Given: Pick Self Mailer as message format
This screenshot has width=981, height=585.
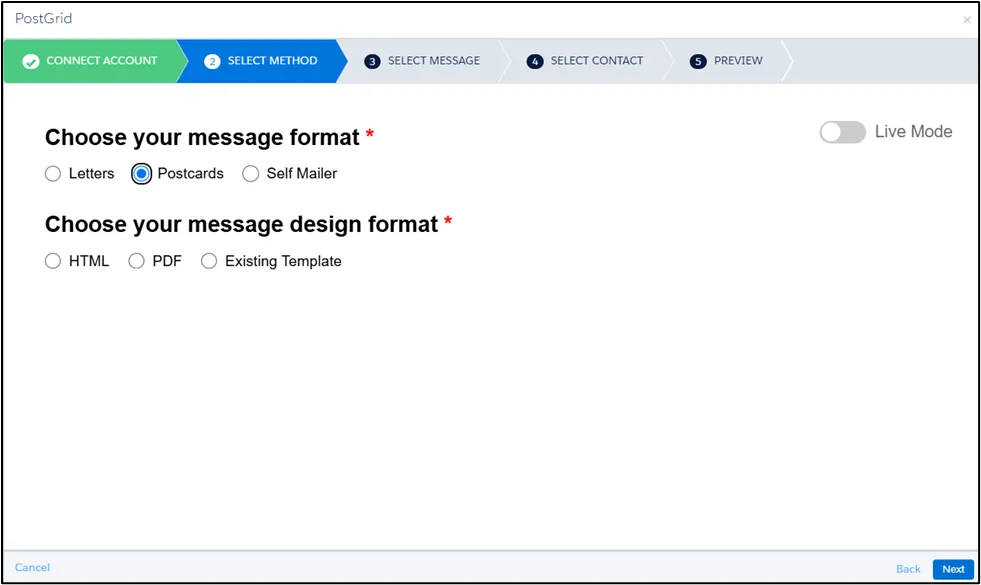Looking at the screenshot, I should 251,174.
